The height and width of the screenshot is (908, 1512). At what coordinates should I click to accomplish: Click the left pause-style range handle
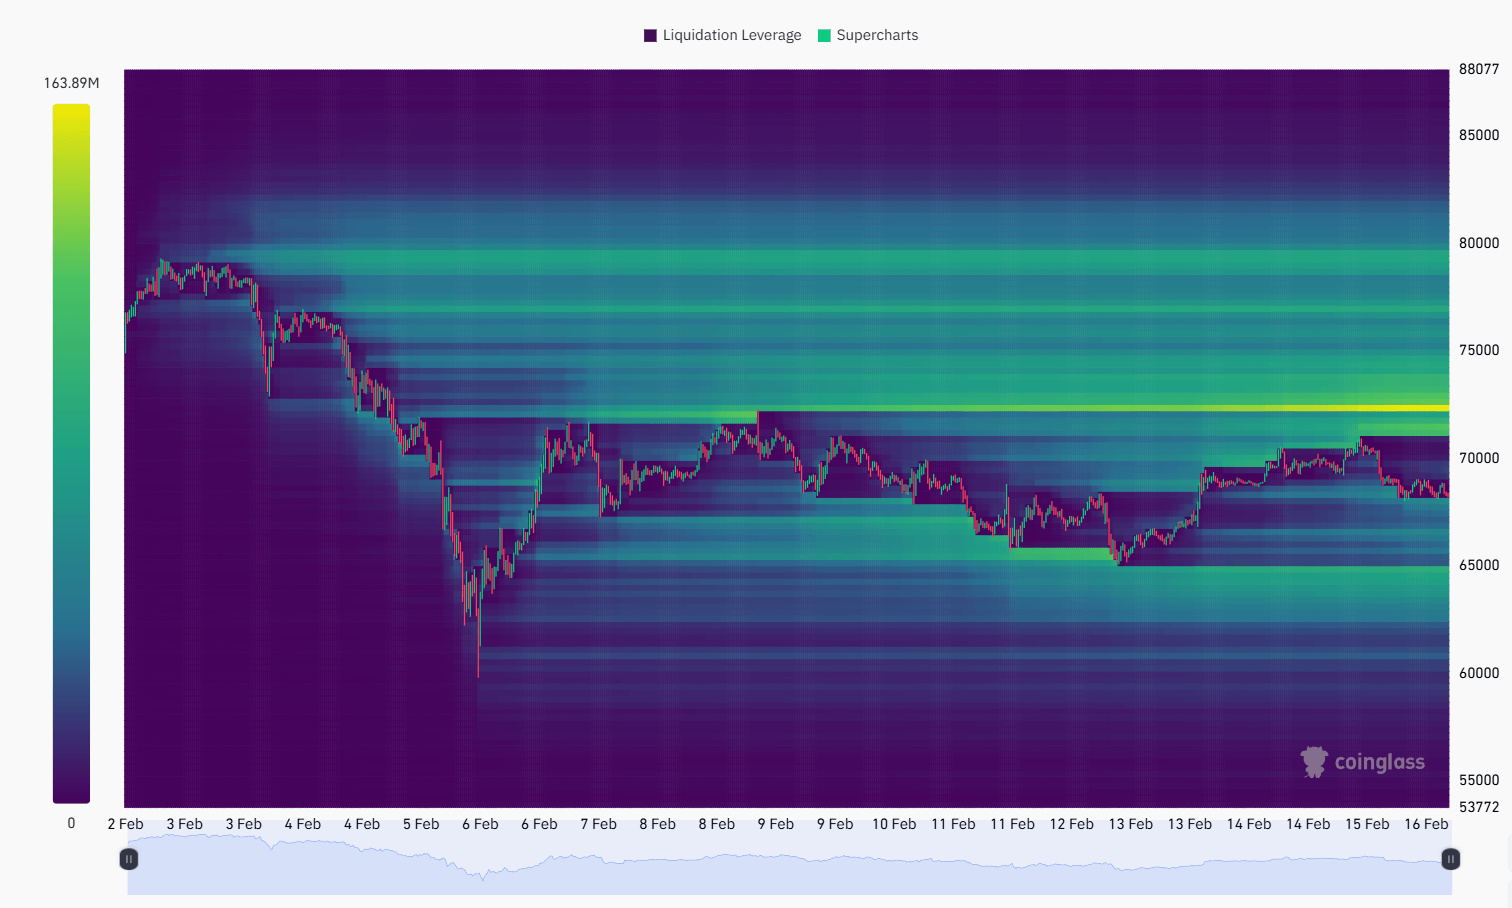(129, 859)
